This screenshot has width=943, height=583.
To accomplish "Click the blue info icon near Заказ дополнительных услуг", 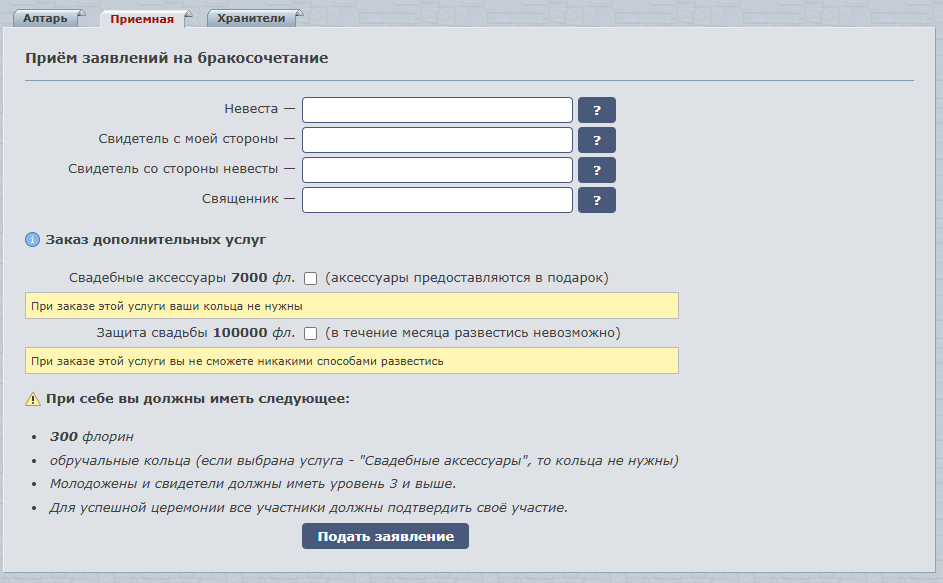I will (32, 240).
